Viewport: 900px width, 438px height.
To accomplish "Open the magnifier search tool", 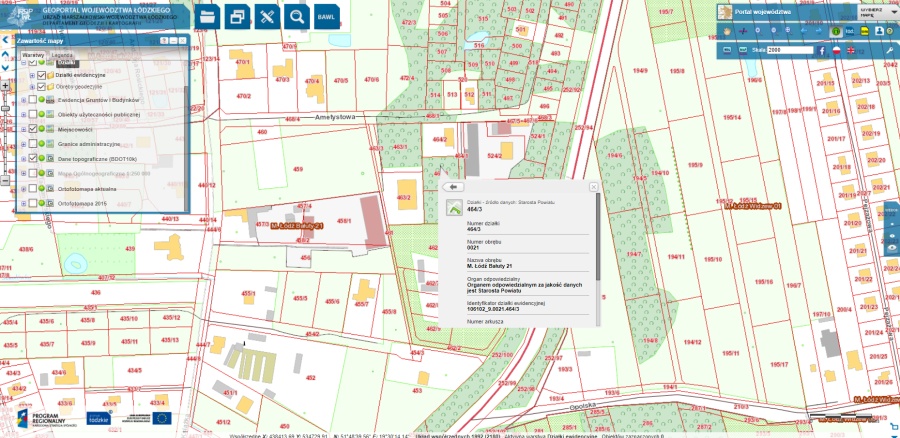I will (x=297, y=17).
